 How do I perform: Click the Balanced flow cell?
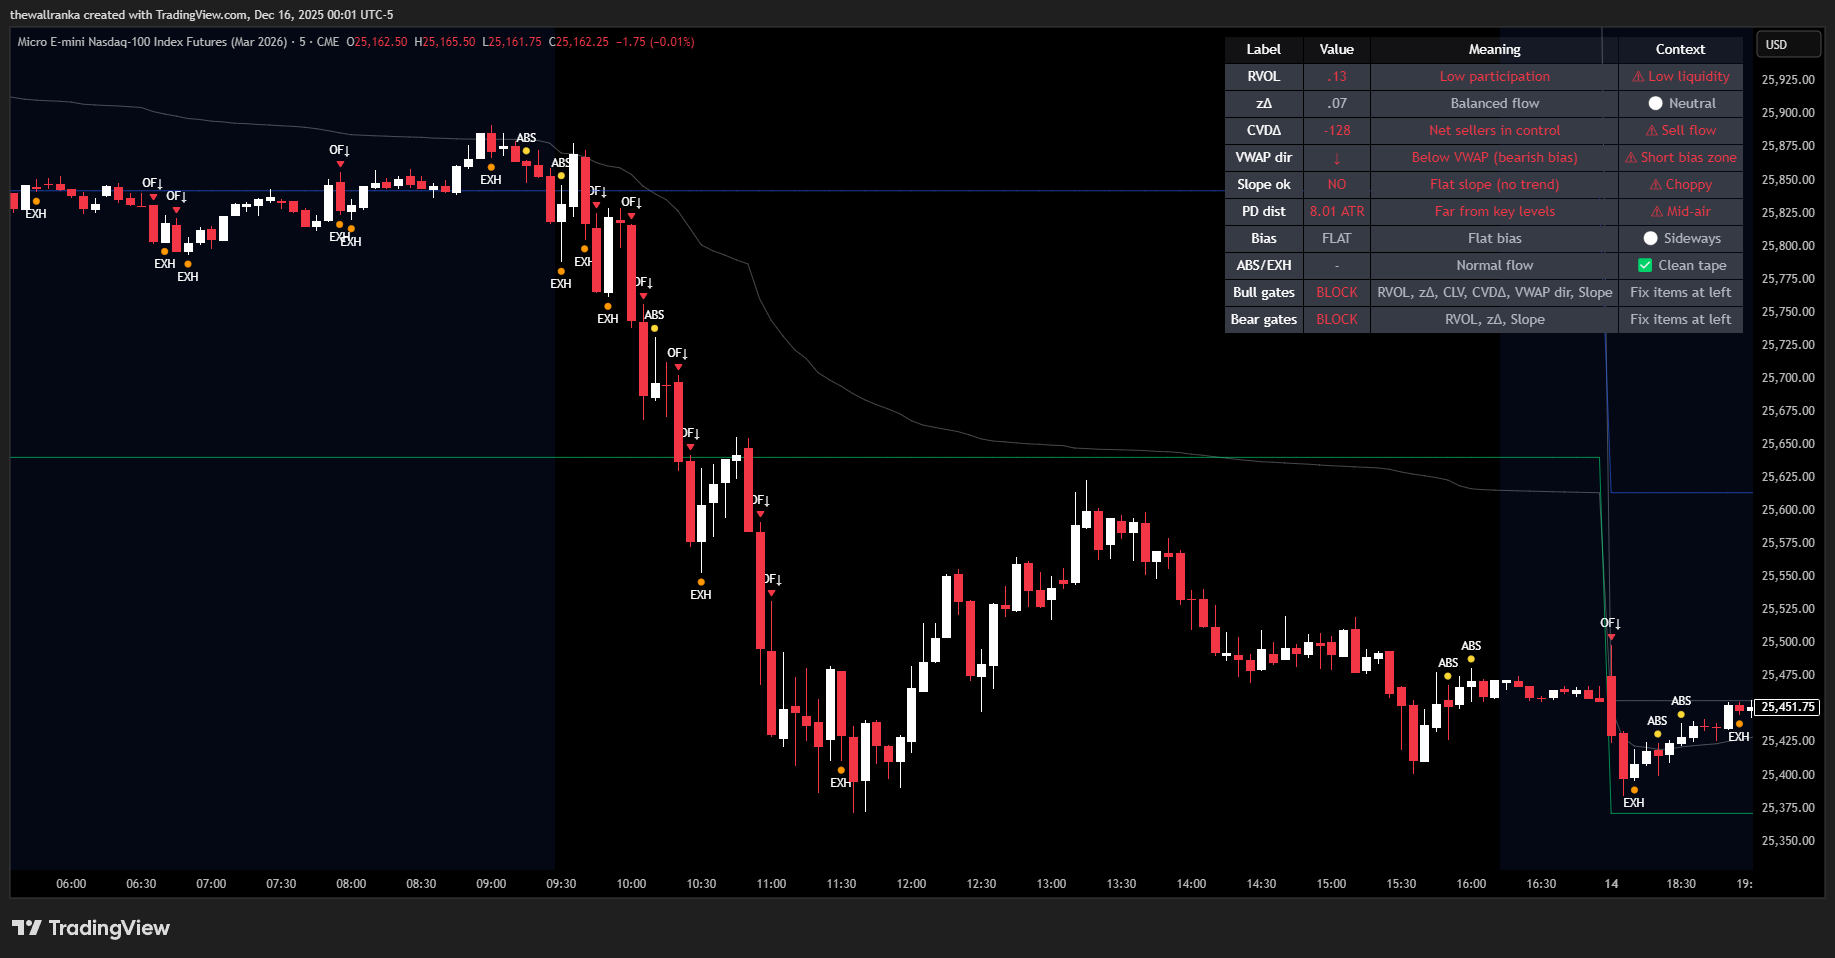coord(1495,103)
